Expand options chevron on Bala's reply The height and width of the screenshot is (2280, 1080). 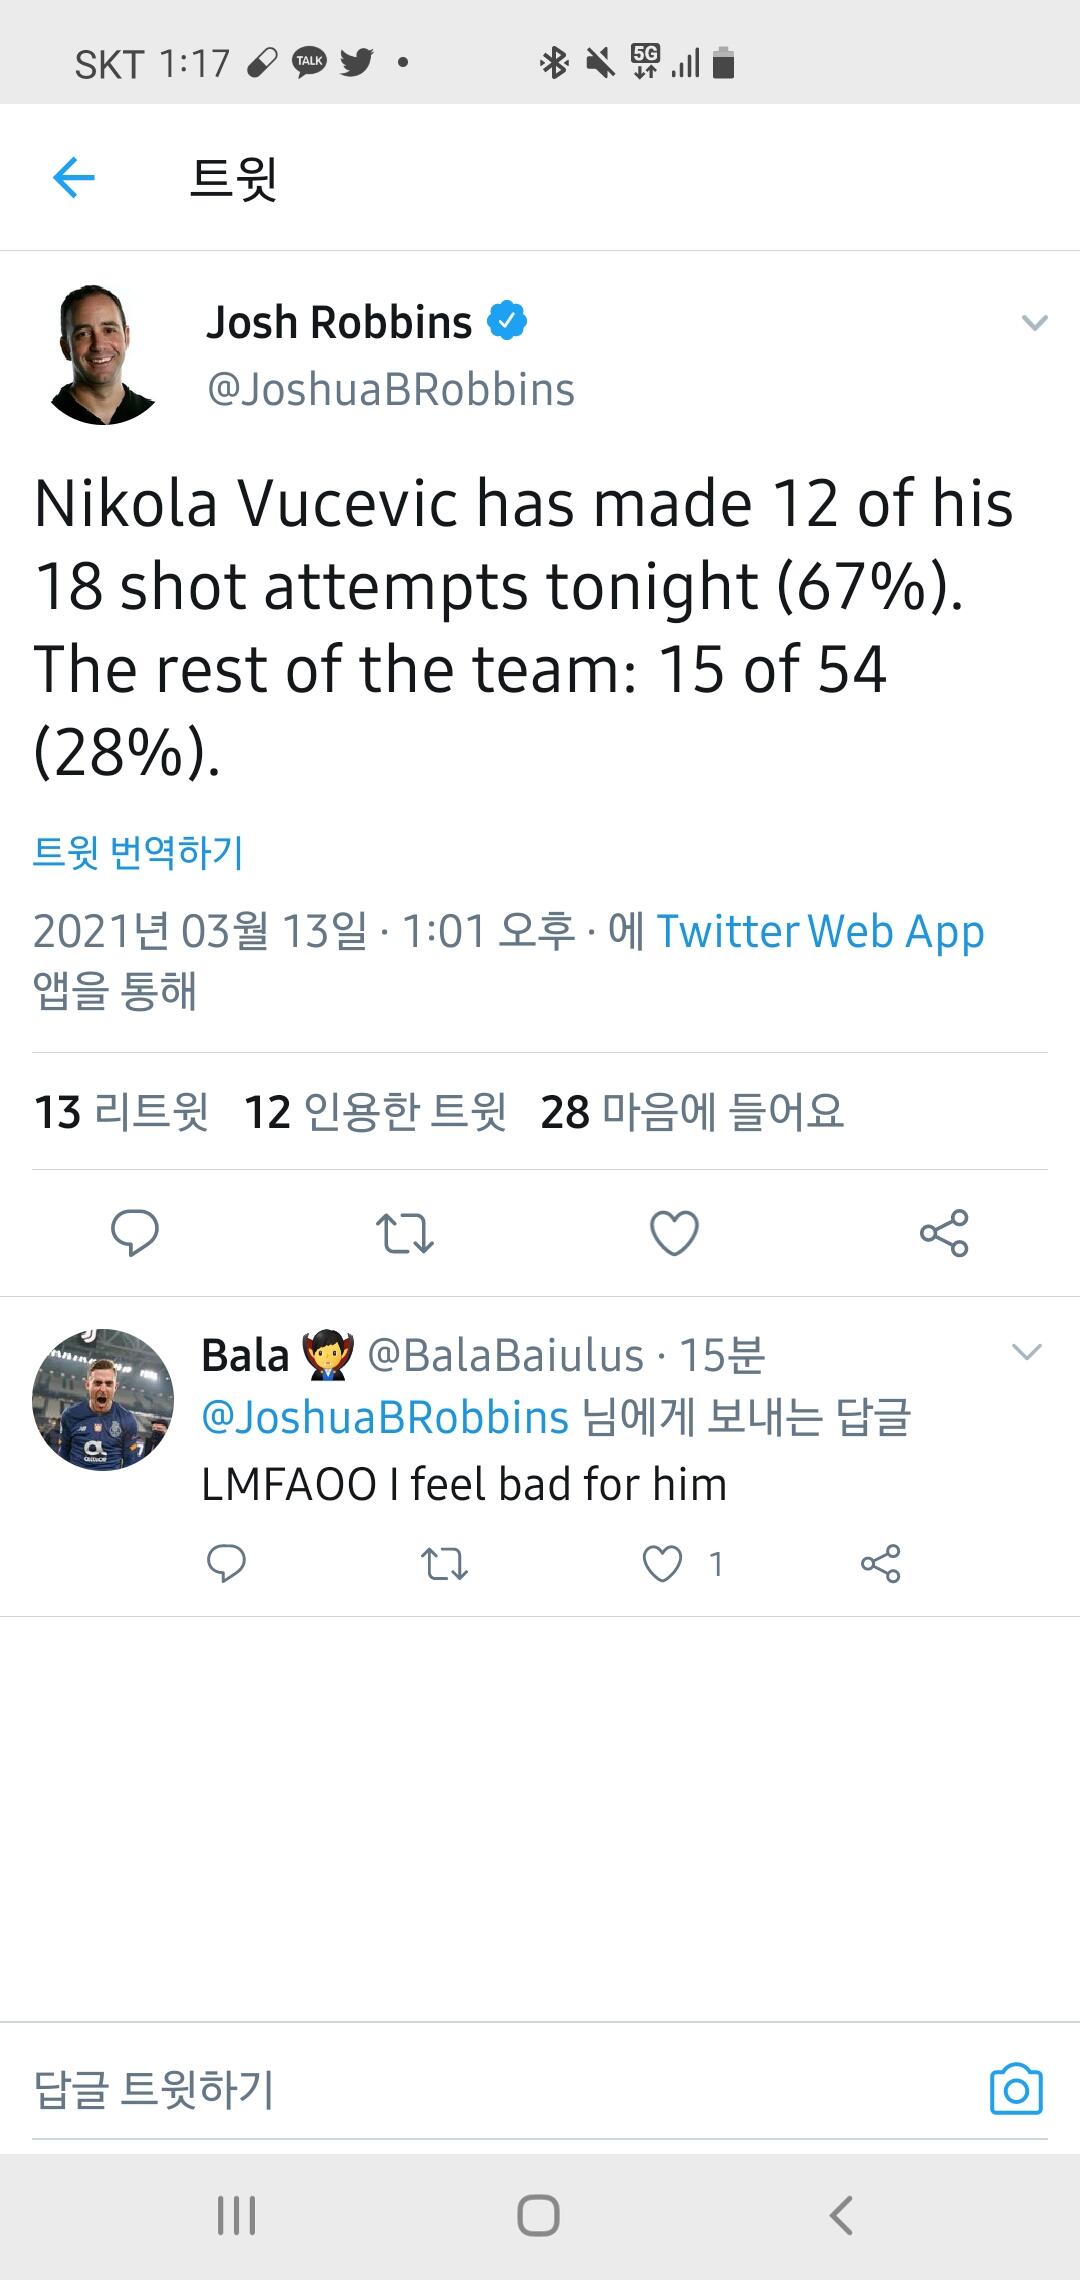pyautogui.click(x=1027, y=1352)
